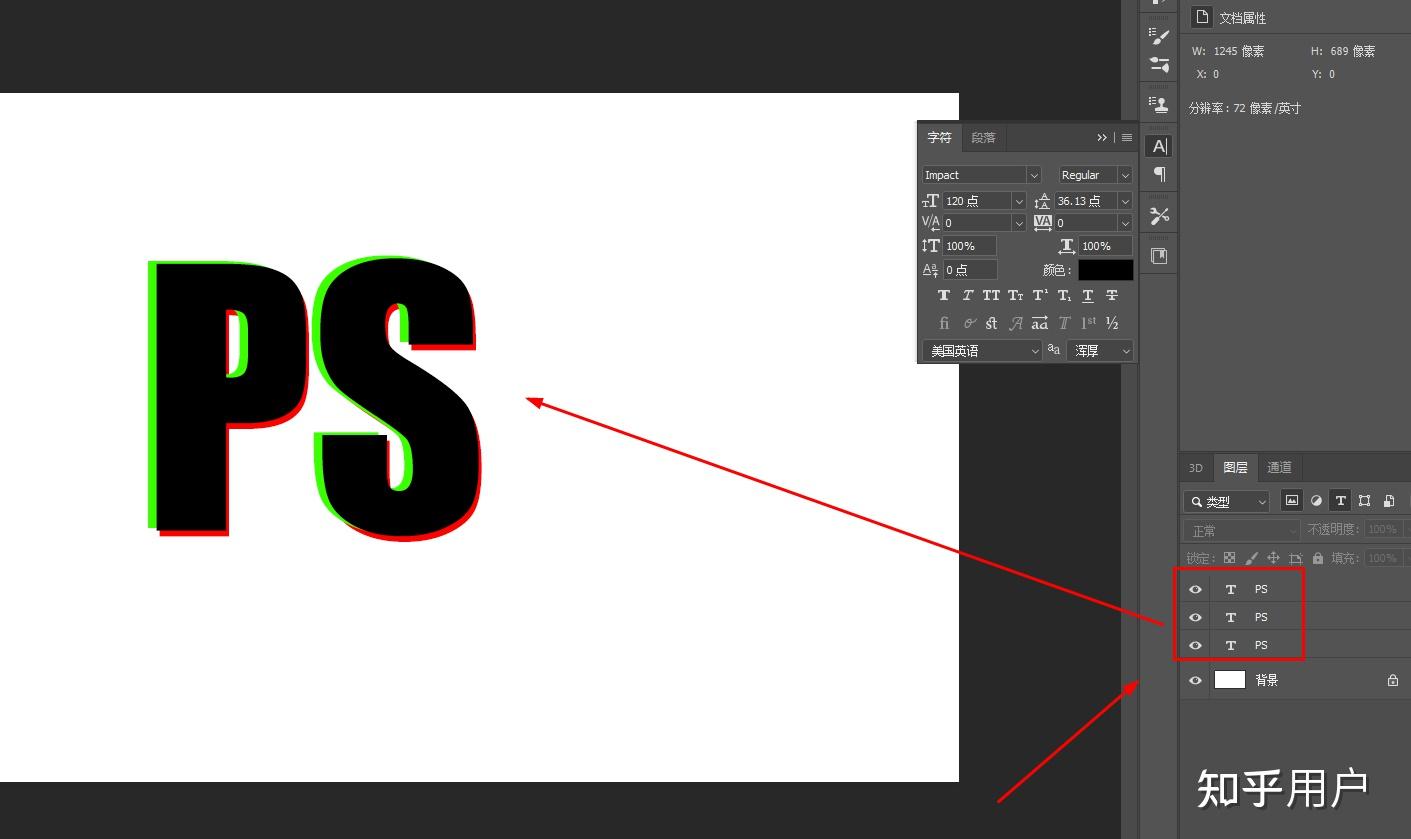Toggle the adjustment layer filter icon
This screenshot has height=839, width=1411.
pos(1316,501)
